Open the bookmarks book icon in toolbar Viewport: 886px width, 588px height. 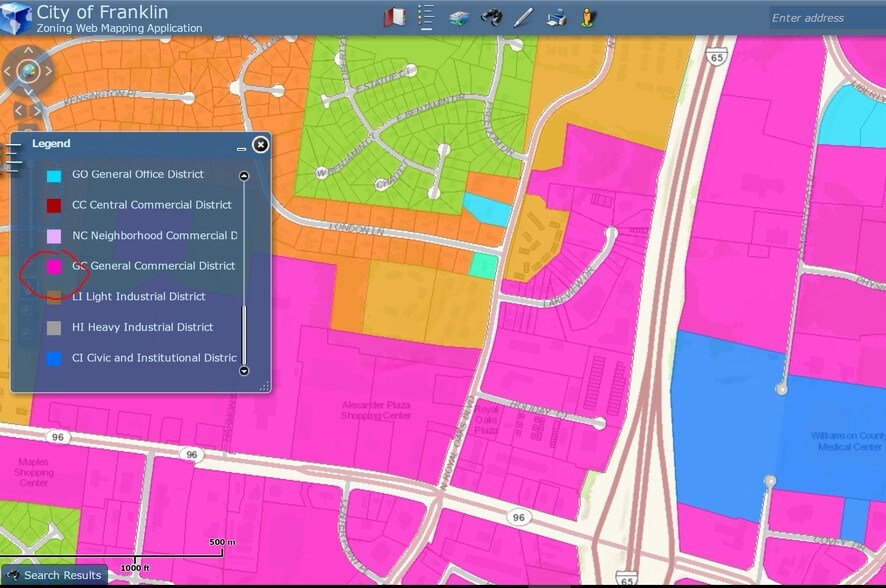(394, 17)
